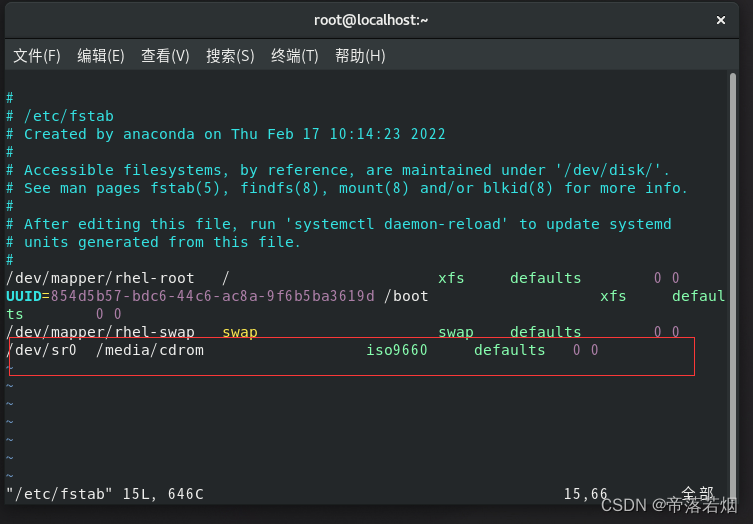Click the /media/cdrom mount point
Viewport: 753px width, 524px height.
point(150,350)
